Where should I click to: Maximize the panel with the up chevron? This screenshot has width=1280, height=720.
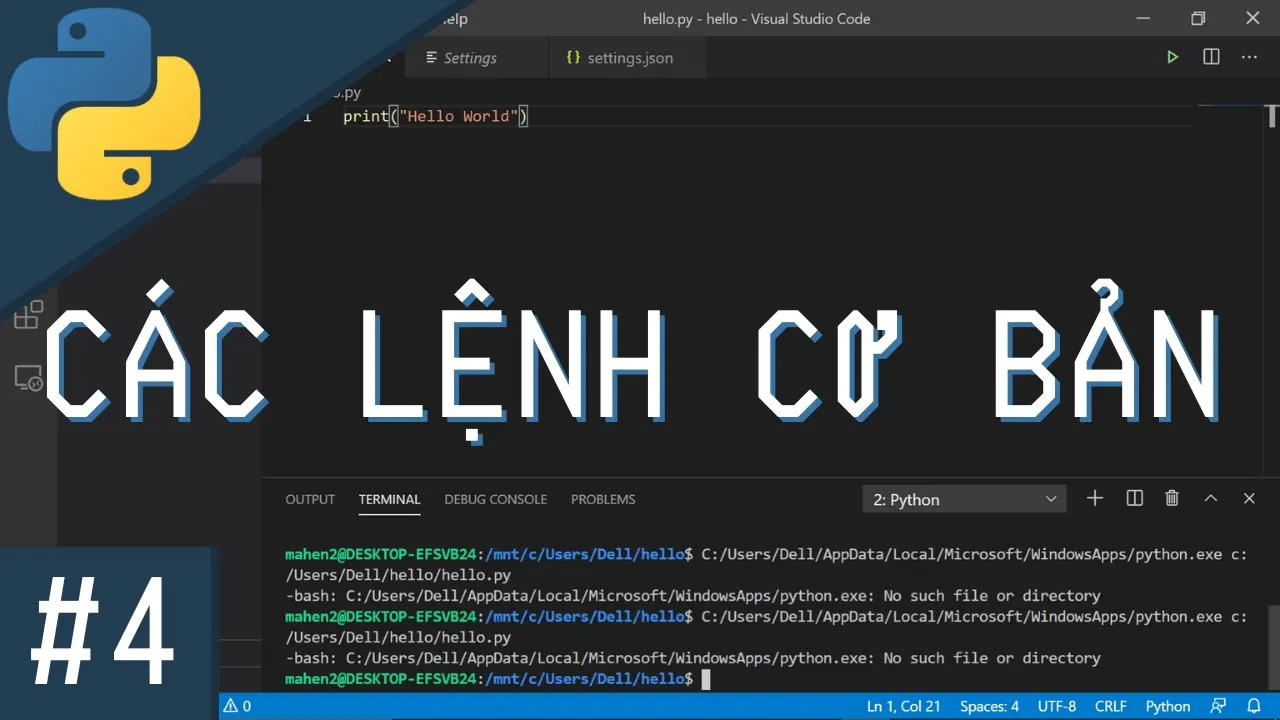1210,498
